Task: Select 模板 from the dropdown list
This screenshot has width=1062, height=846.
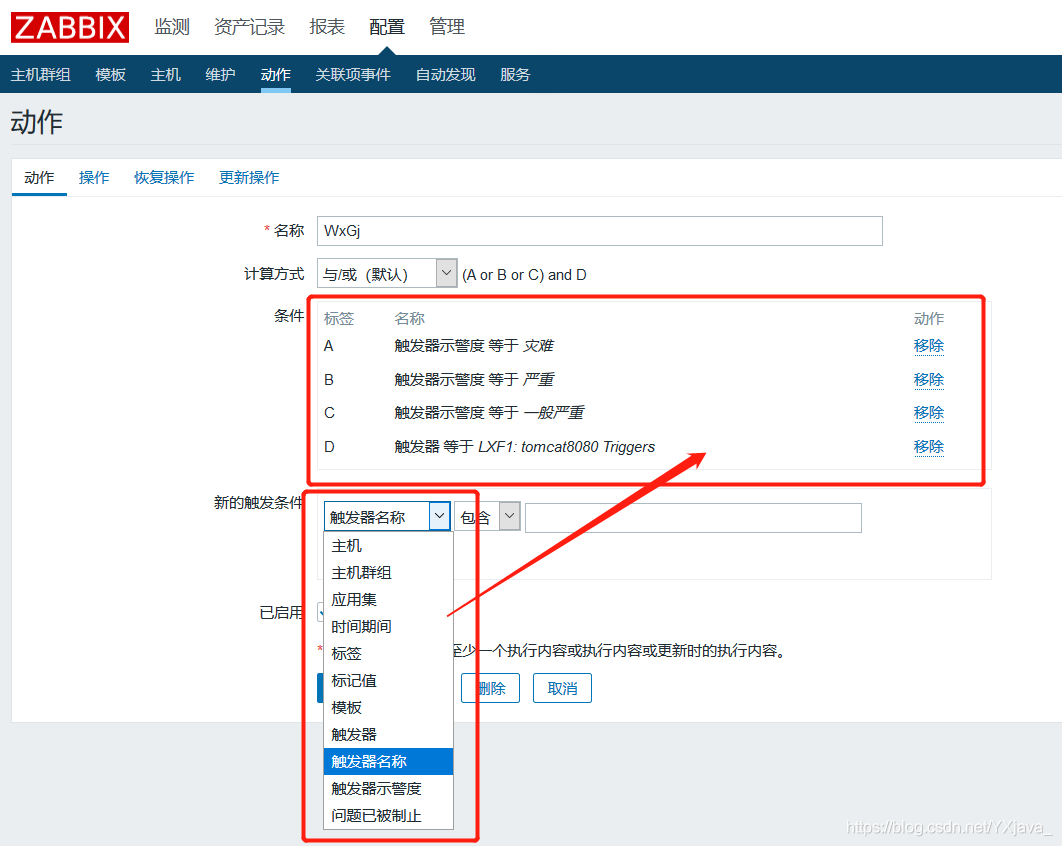Action: click(389, 708)
